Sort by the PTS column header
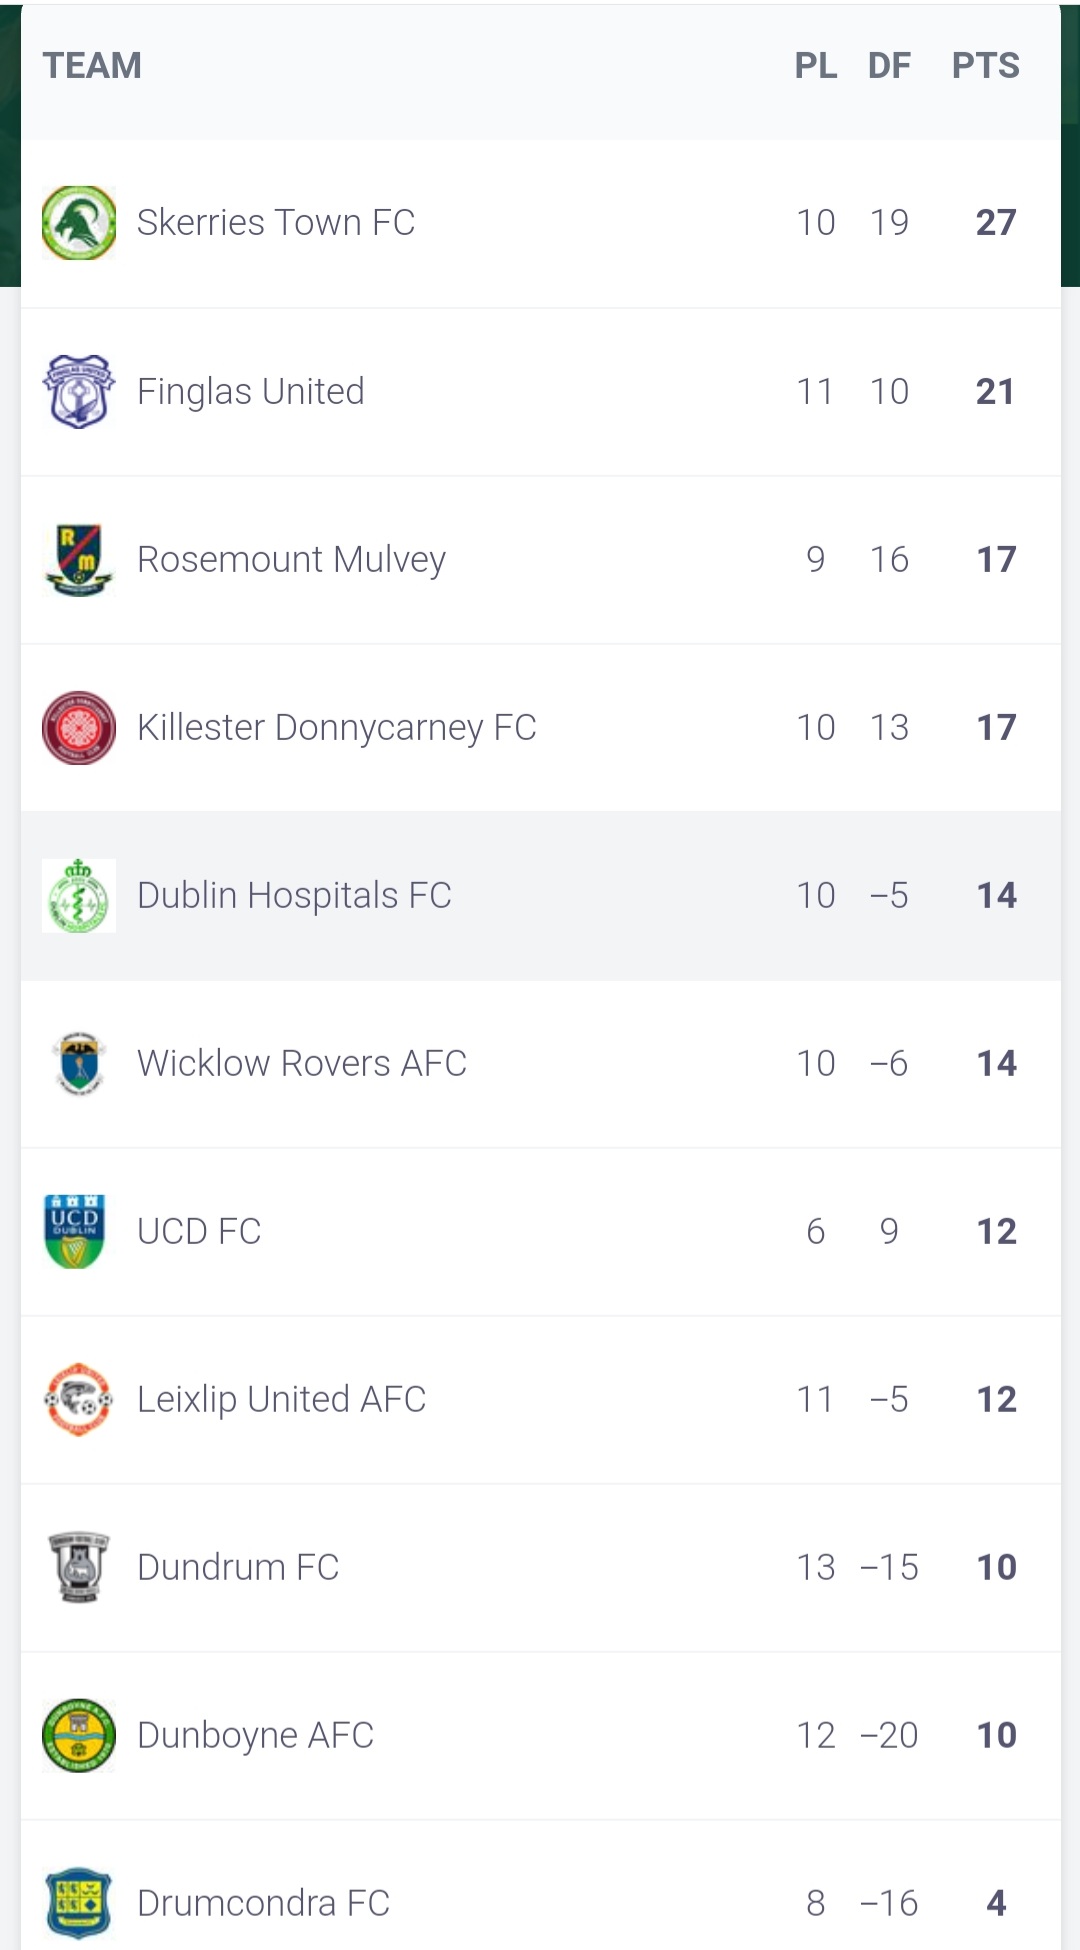The height and width of the screenshot is (1950, 1080). point(986,66)
